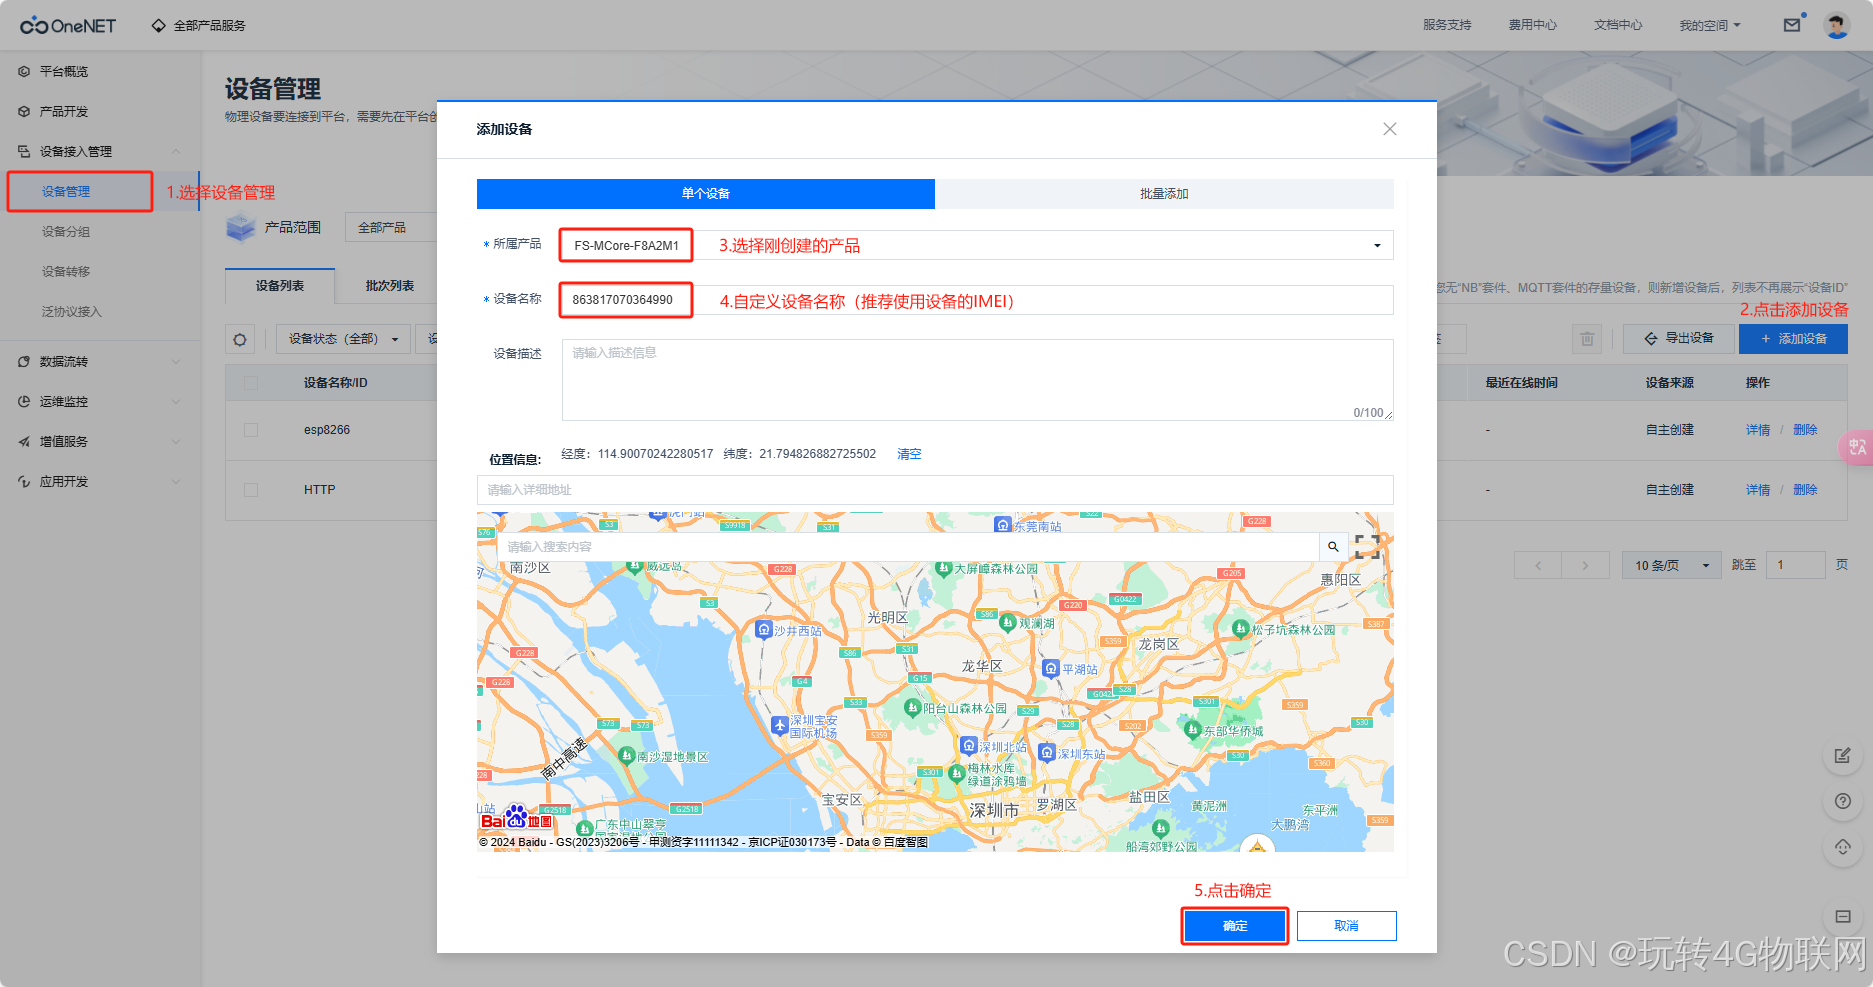
Task: Open the 所属产品 dropdown arrow
Action: click(1377, 246)
